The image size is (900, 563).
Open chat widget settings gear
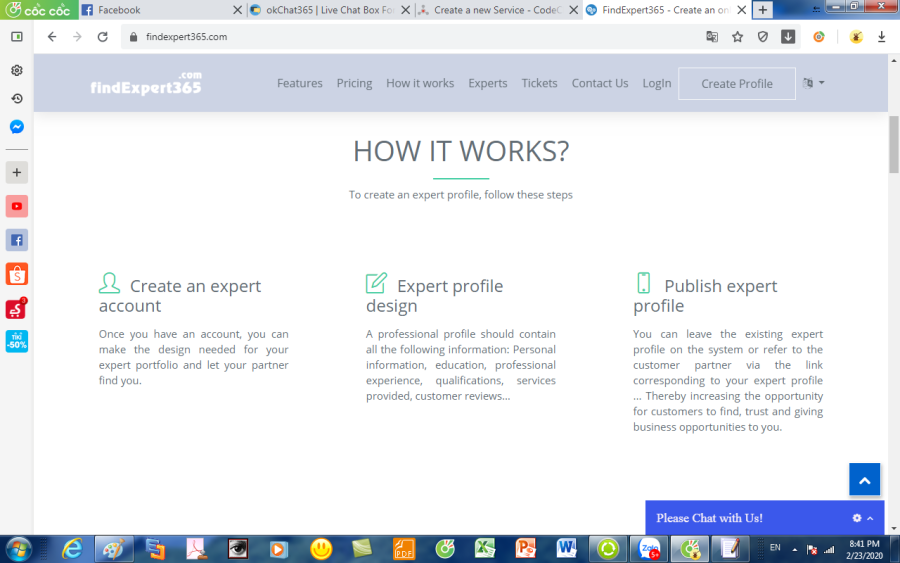[x=857, y=518]
